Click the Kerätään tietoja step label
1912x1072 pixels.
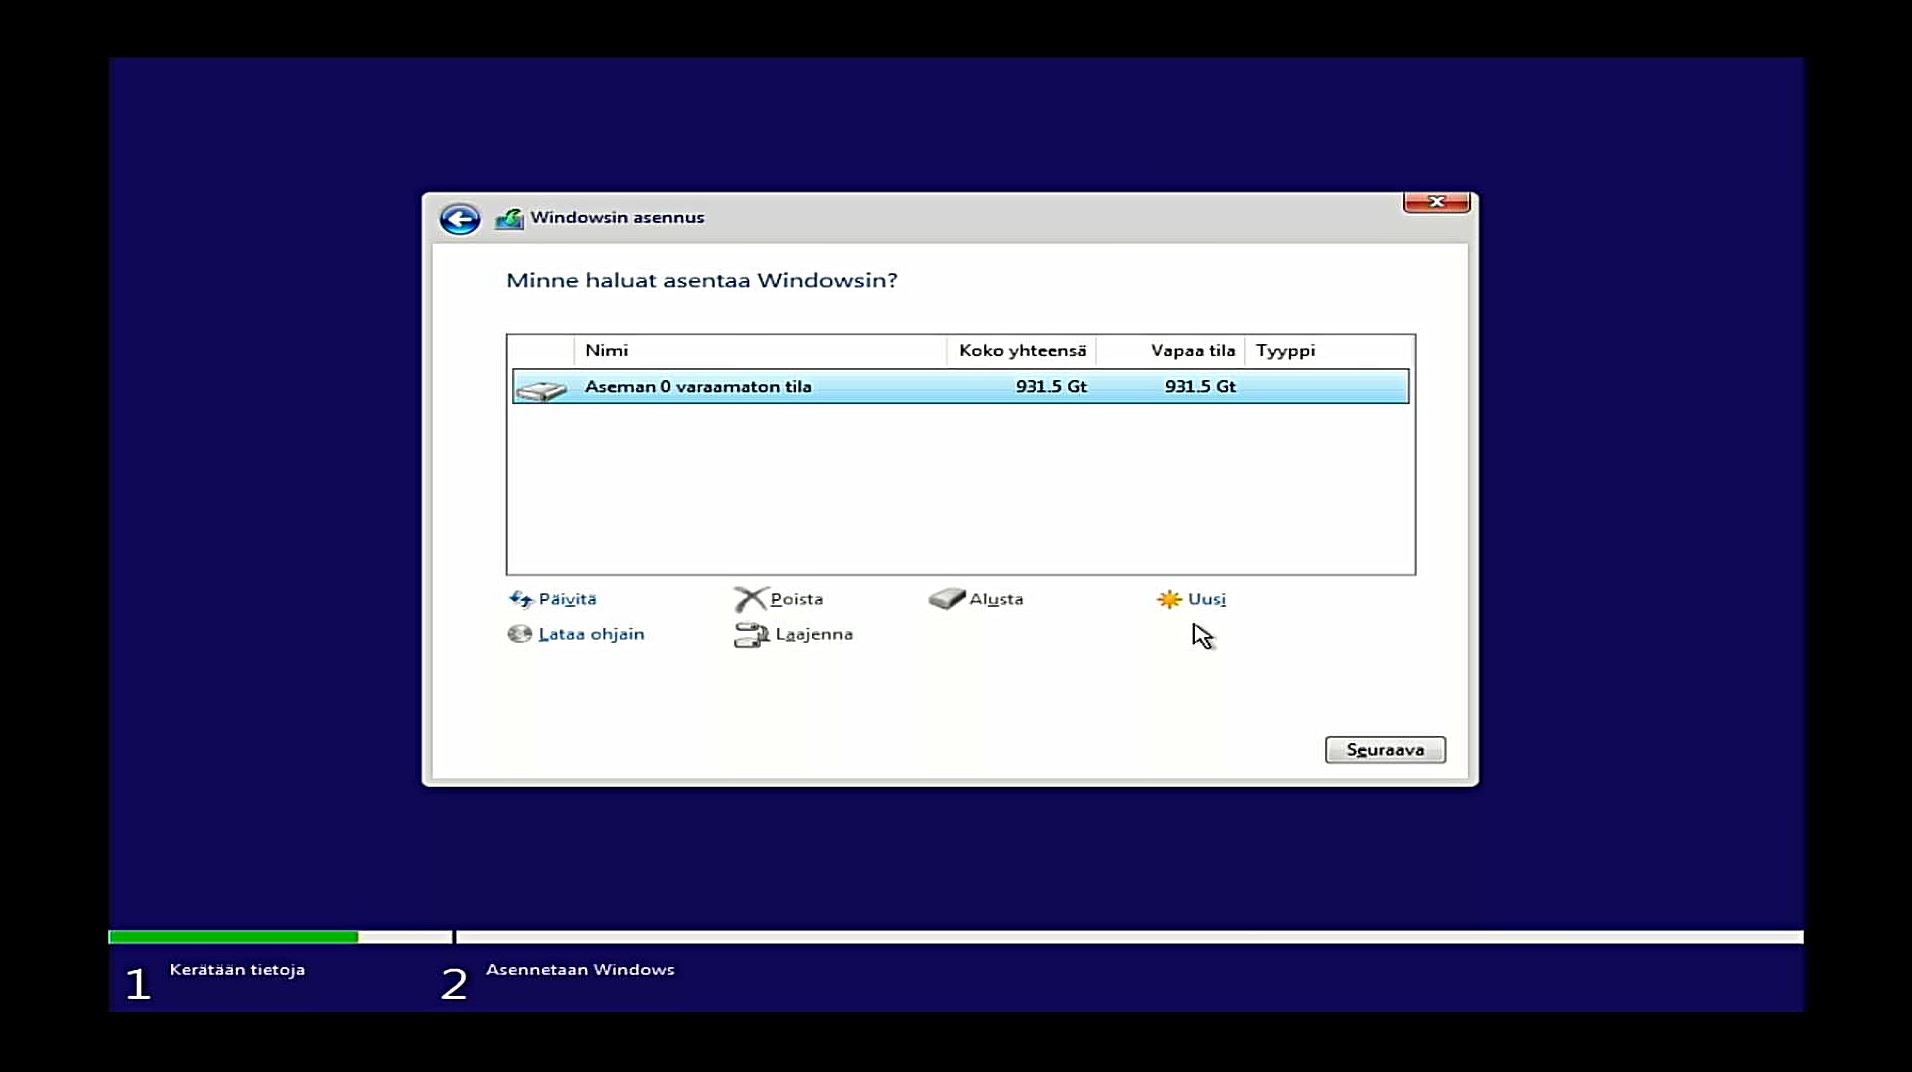[x=237, y=970]
